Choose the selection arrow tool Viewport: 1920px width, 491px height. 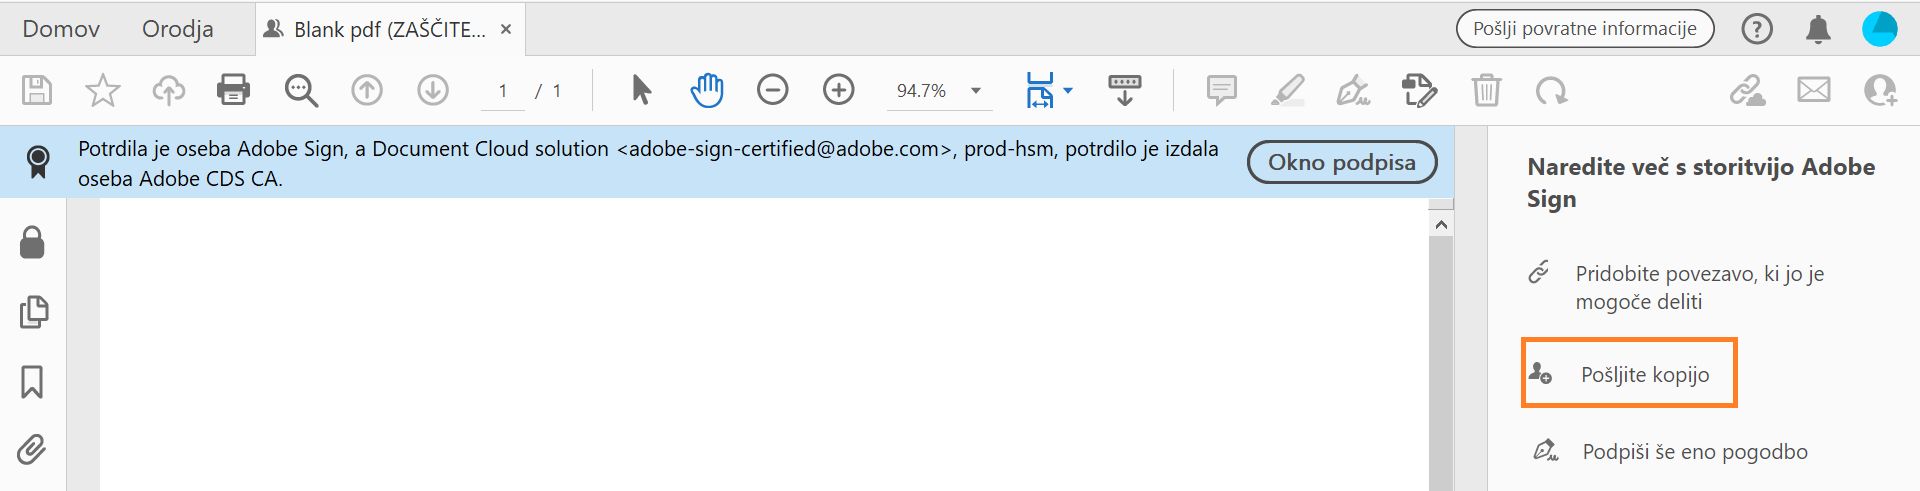641,91
